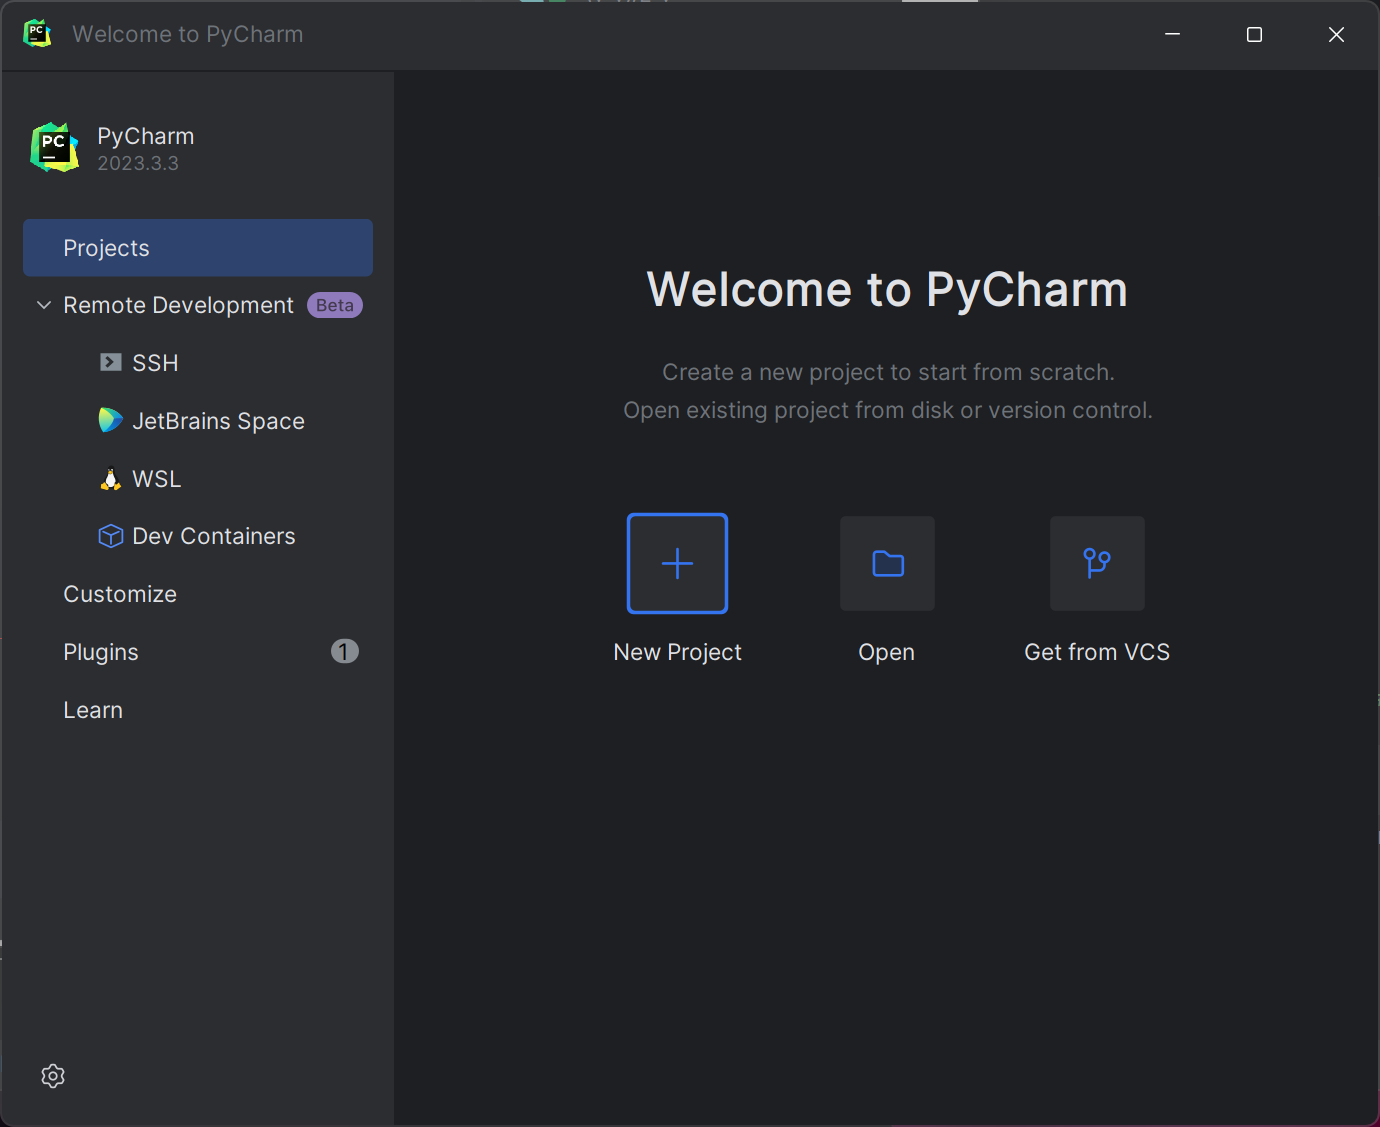The image size is (1380, 1127).
Task: Open the New Project plus icon
Action: tap(677, 563)
